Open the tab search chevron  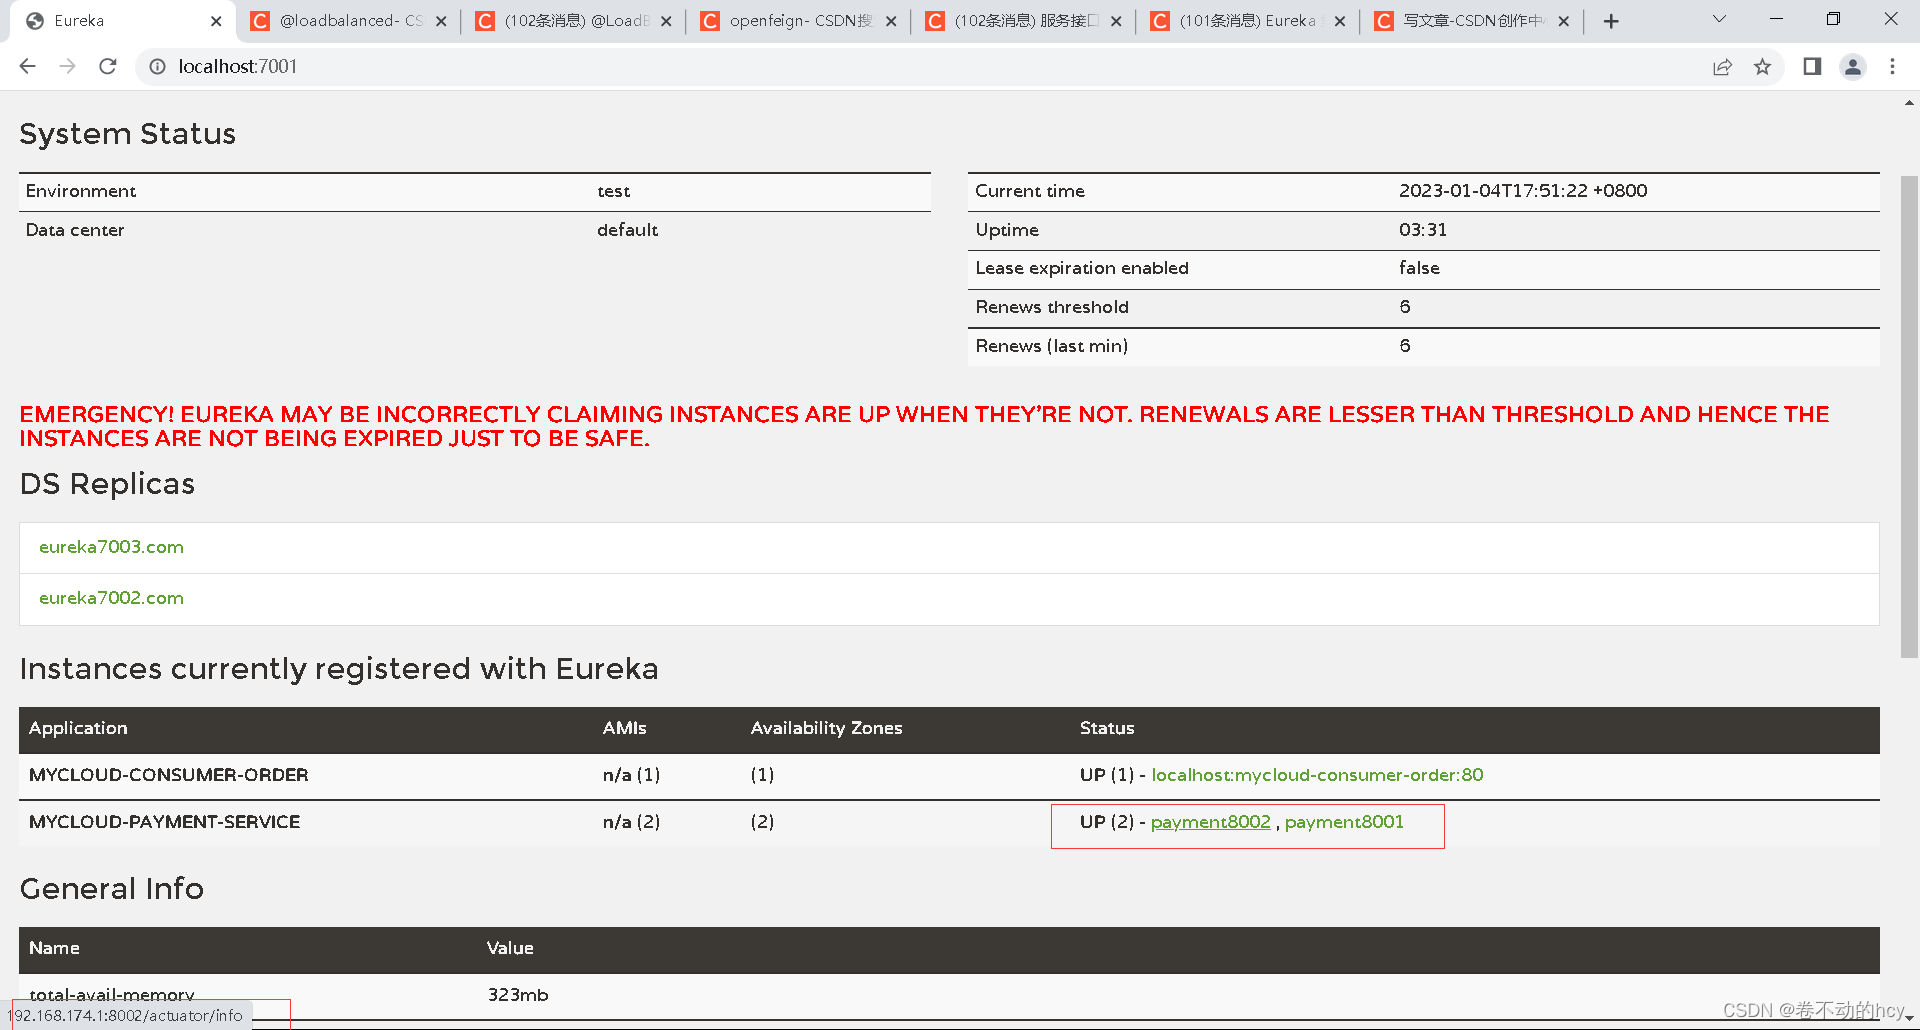(x=1718, y=18)
